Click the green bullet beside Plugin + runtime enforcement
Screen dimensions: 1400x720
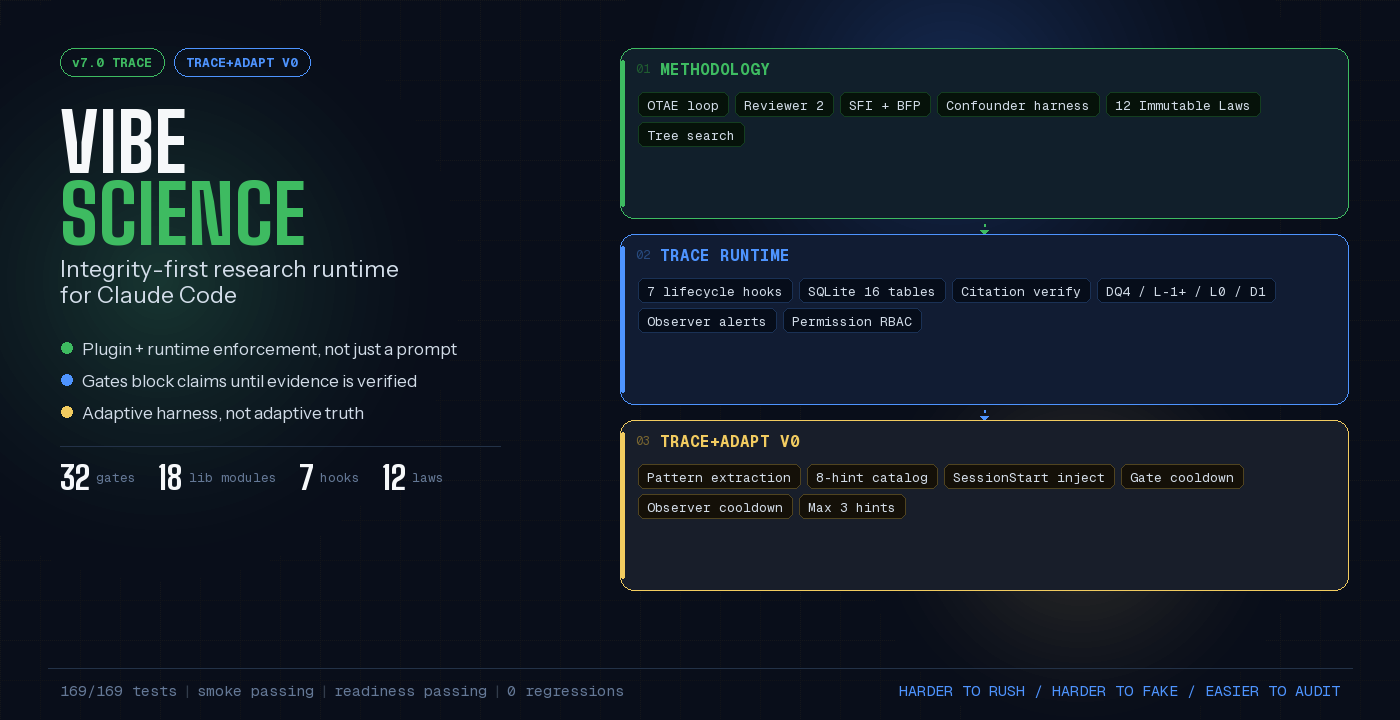coord(67,348)
